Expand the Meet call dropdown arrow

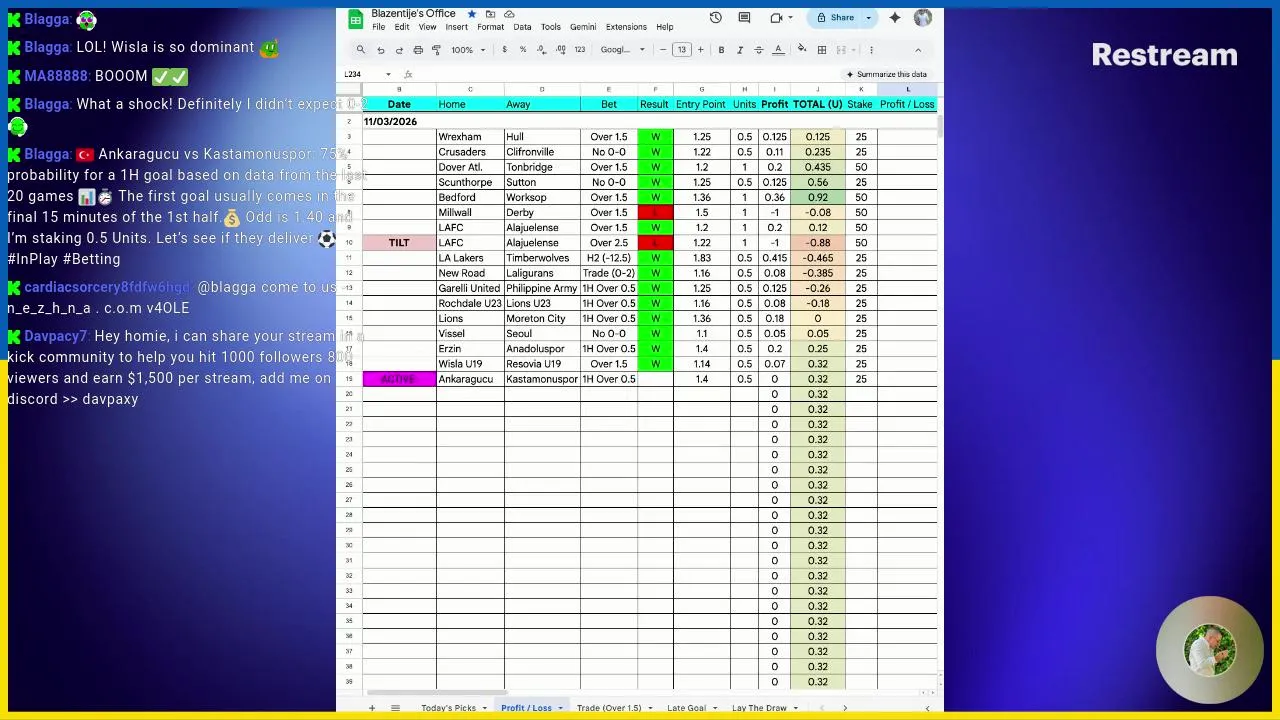(791, 17)
